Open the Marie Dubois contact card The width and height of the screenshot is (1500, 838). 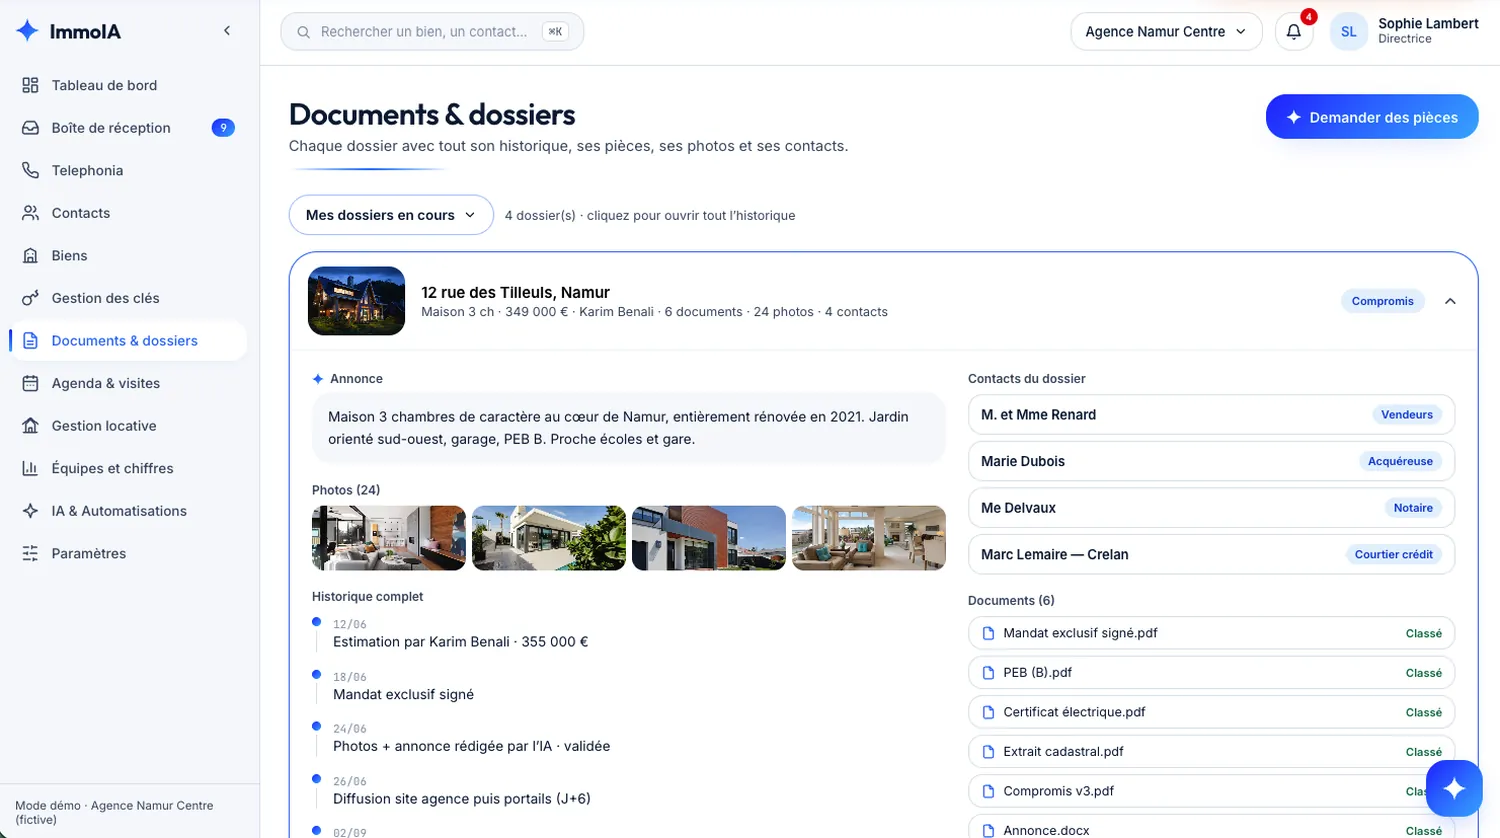point(1211,461)
